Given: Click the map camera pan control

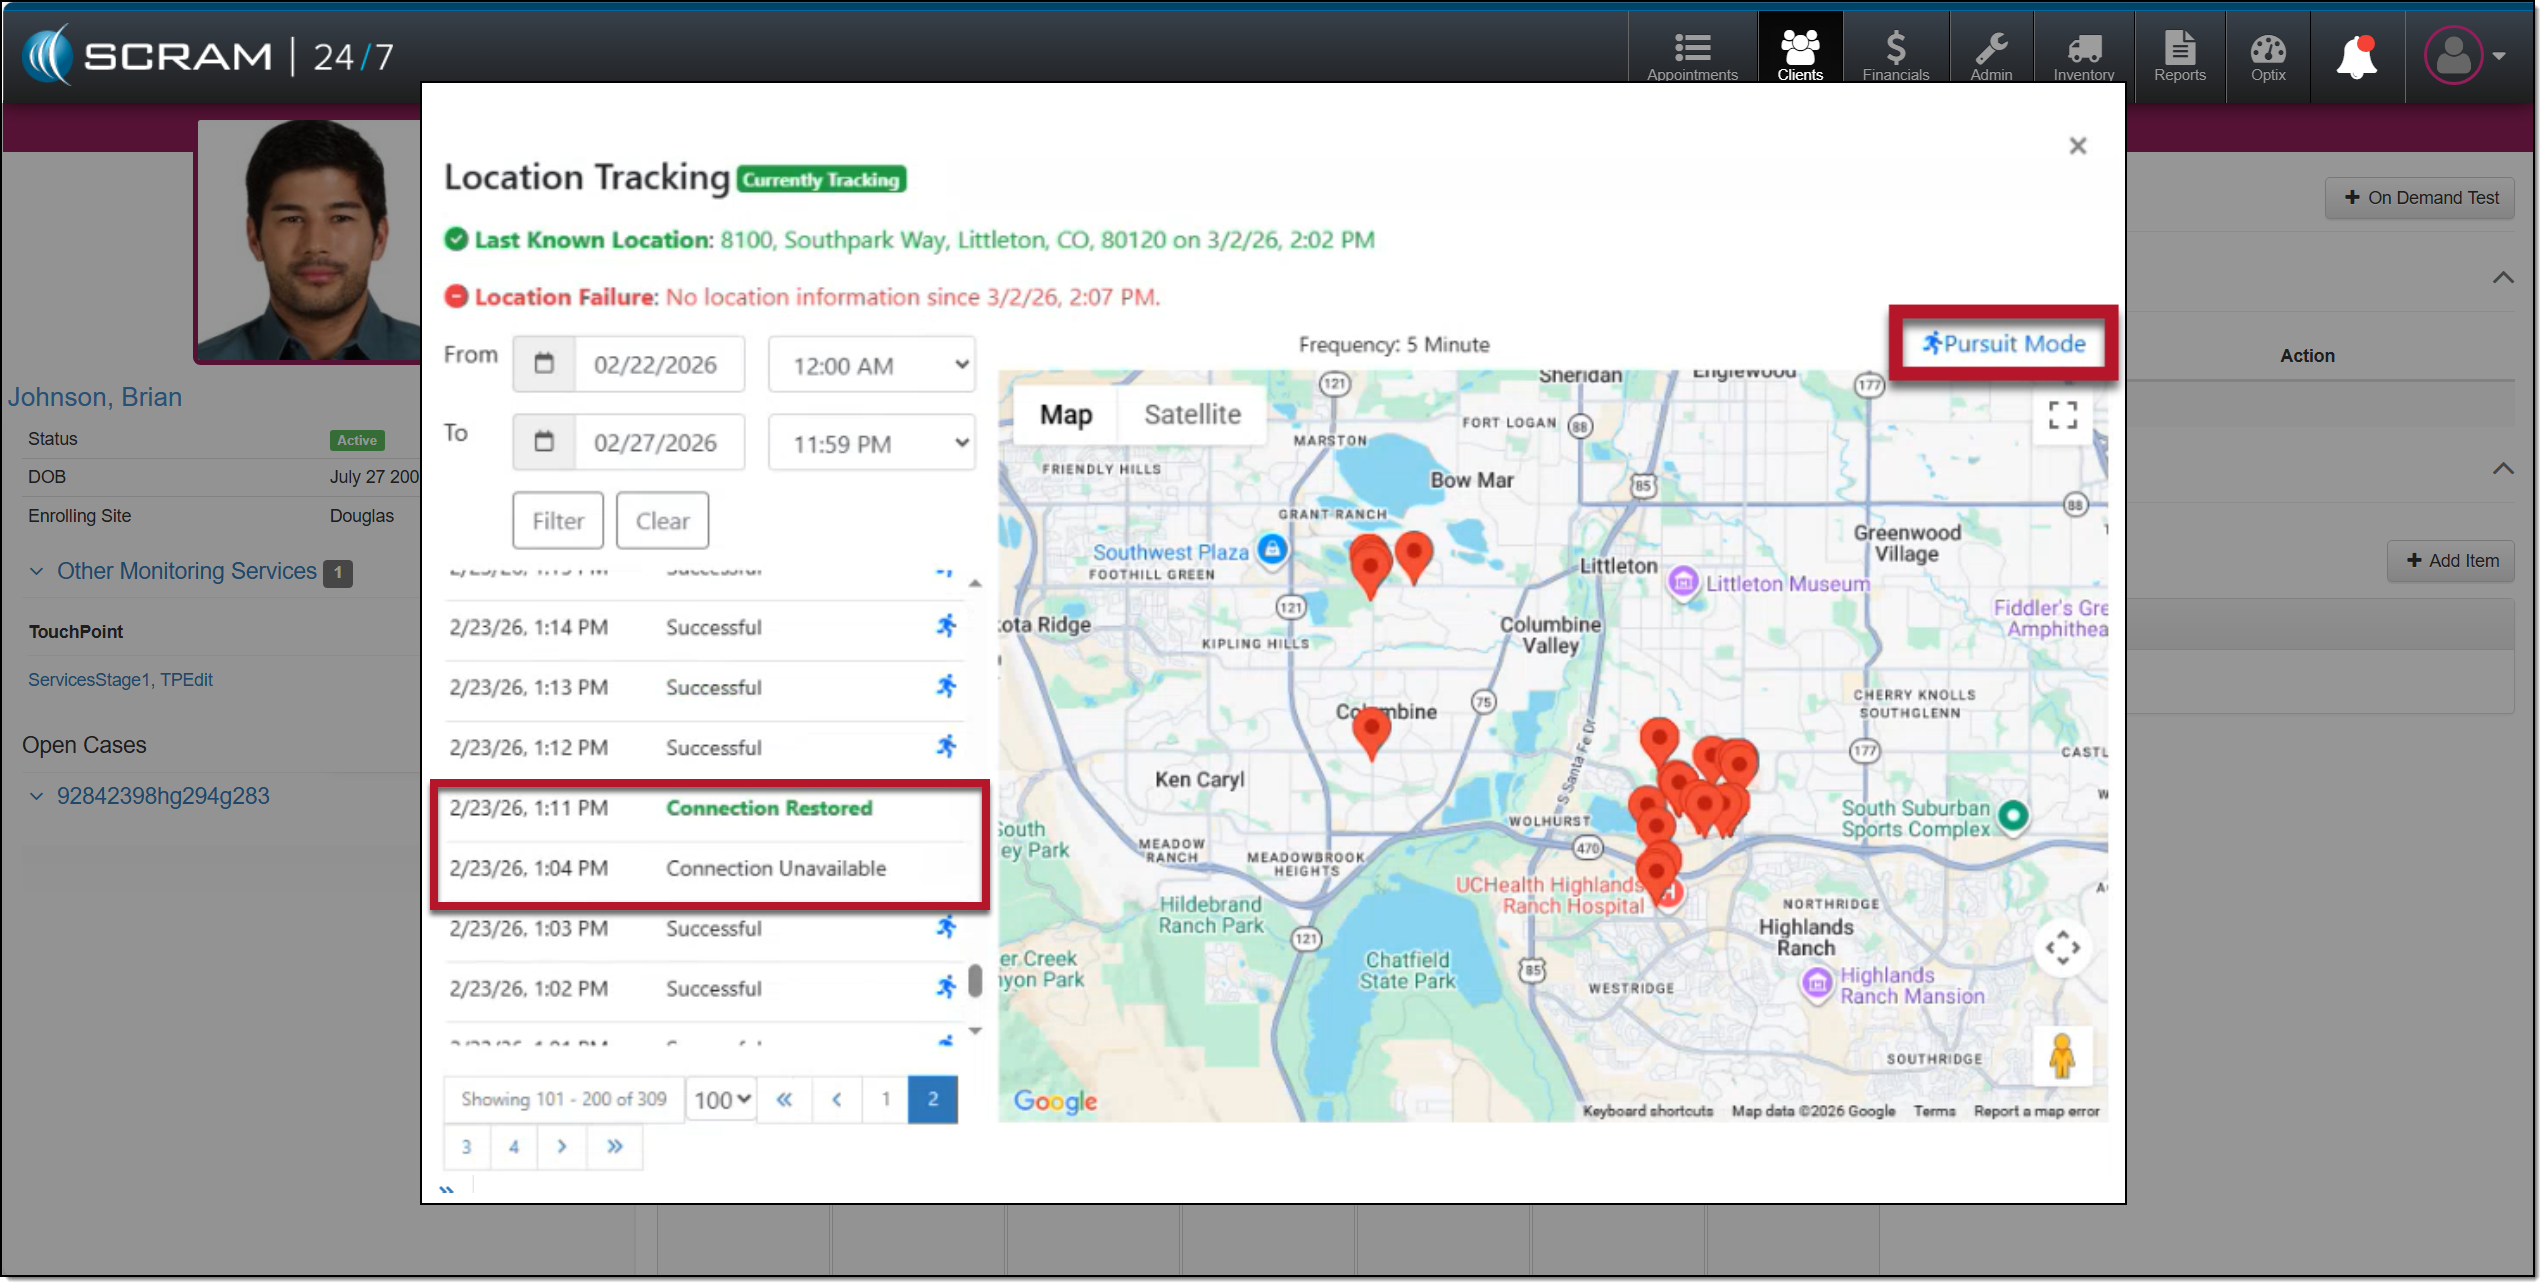Looking at the screenshot, I should point(2064,949).
